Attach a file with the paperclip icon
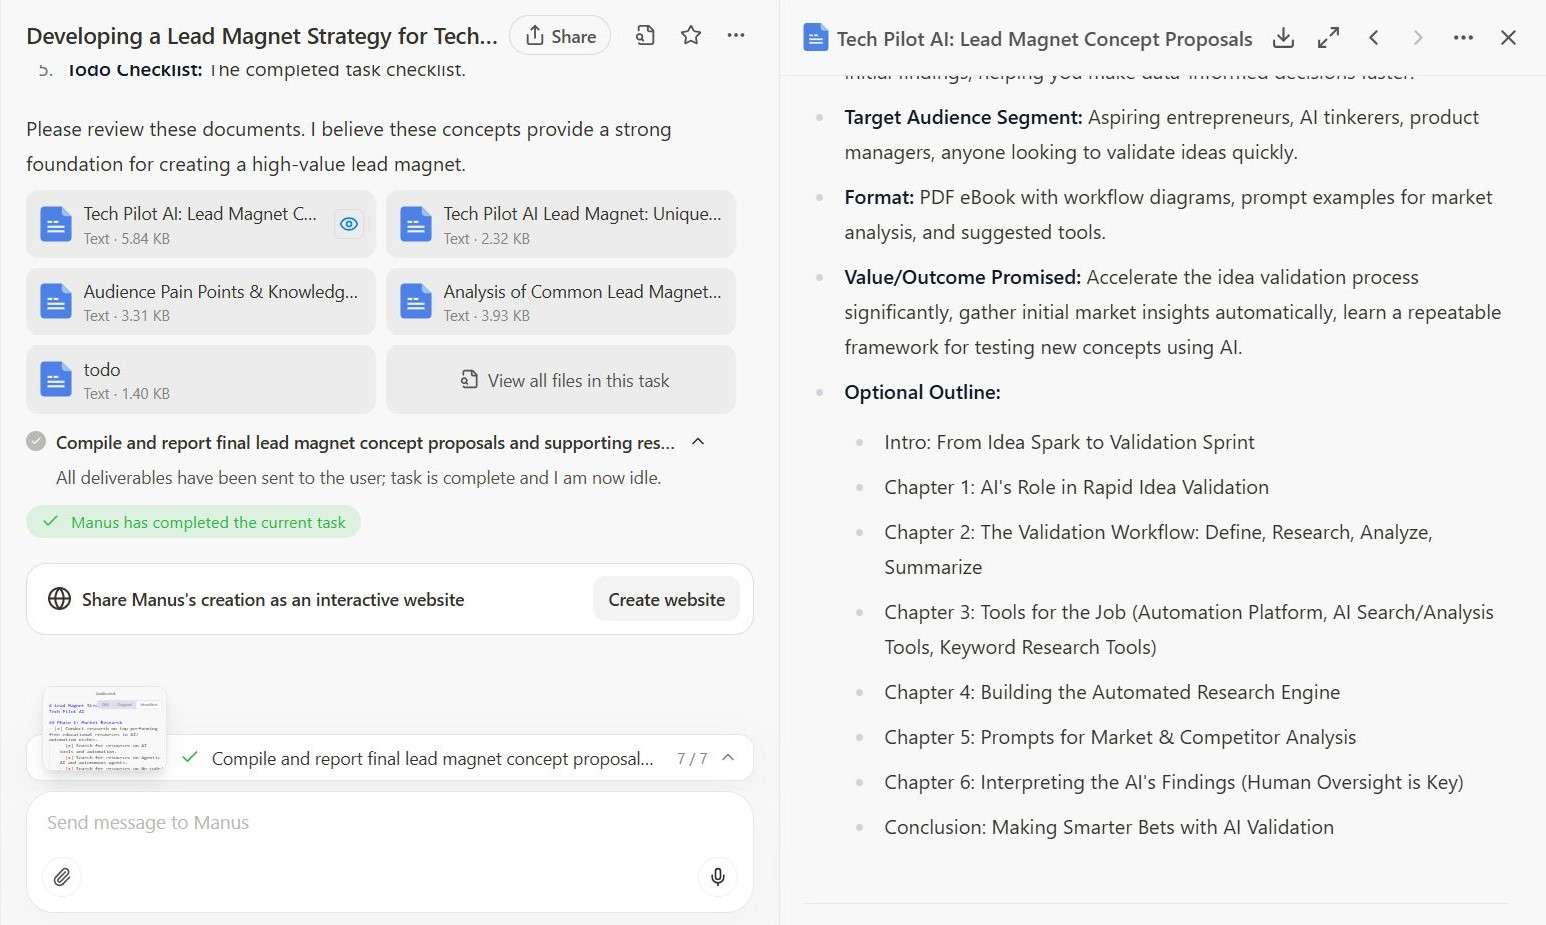This screenshot has height=925, width=1546. click(x=62, y=877)
